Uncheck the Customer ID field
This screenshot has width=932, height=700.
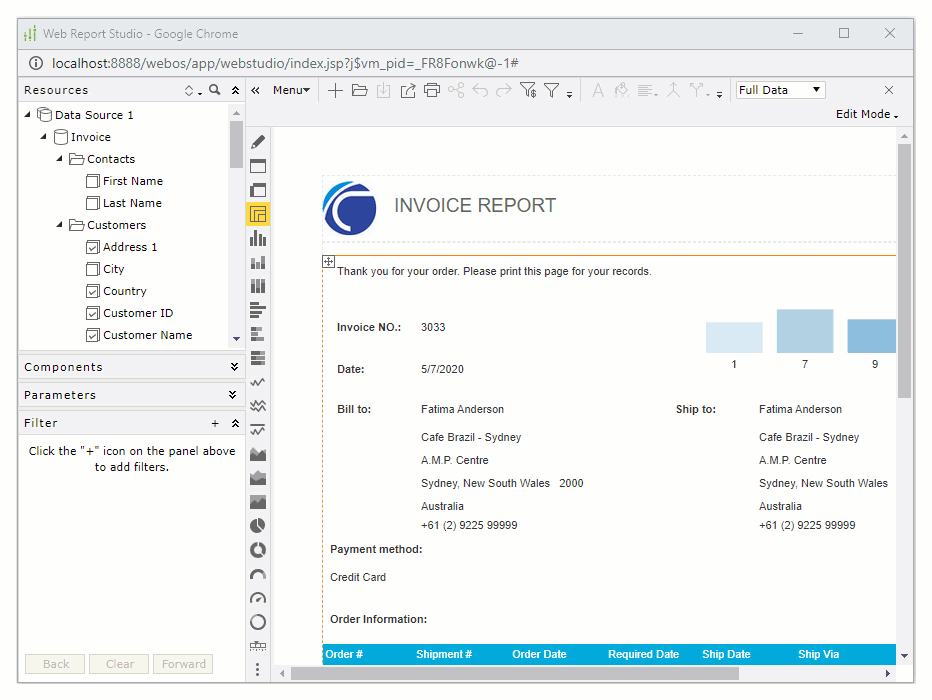91,312
